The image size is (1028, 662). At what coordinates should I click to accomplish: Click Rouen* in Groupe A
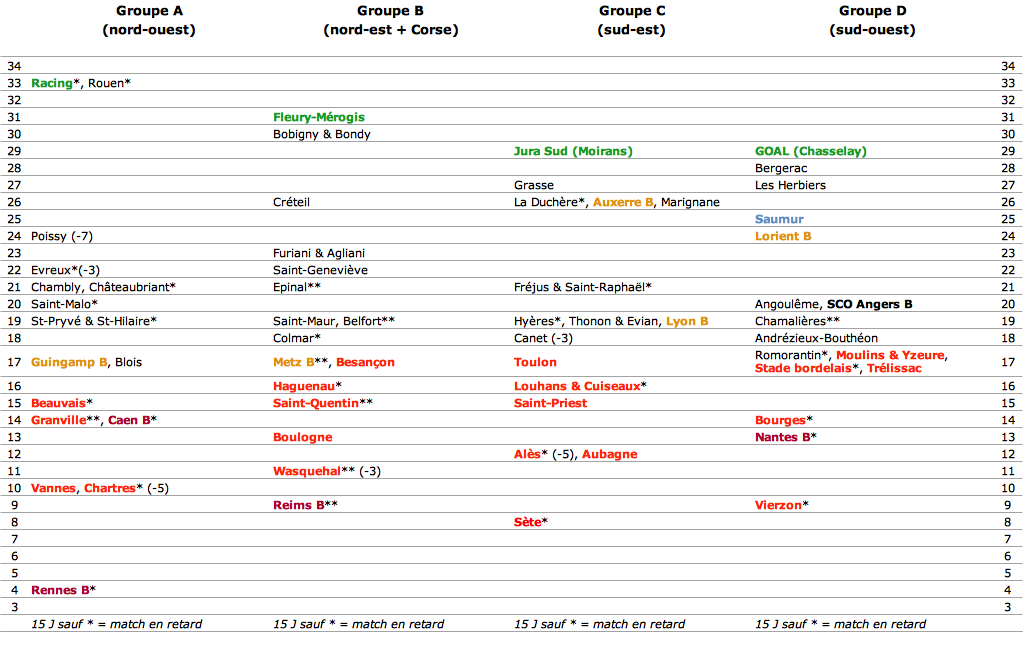(x=109, y=83)
